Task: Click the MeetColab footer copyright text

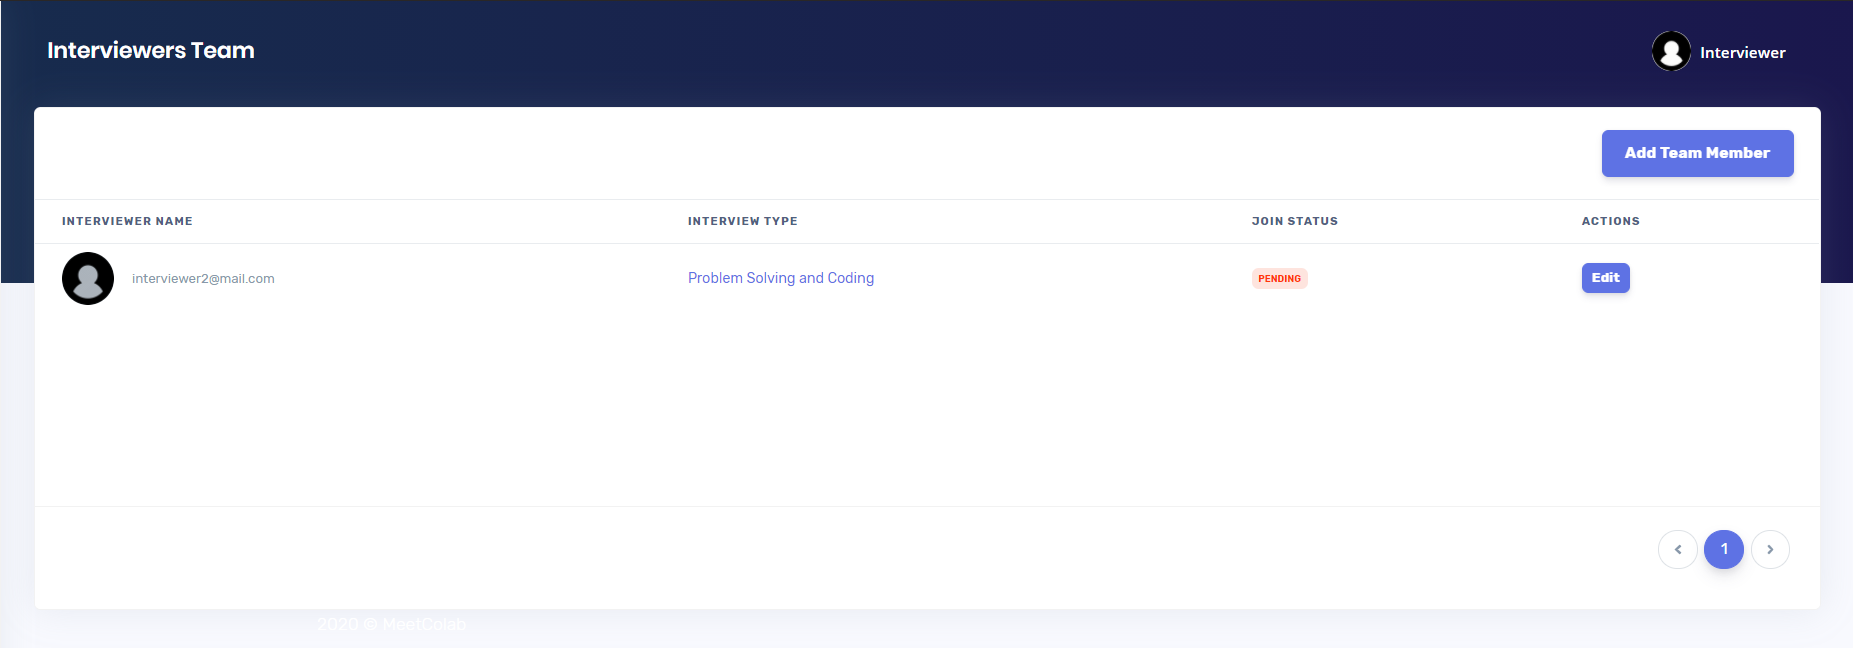Action: click(x=391, y=624)
